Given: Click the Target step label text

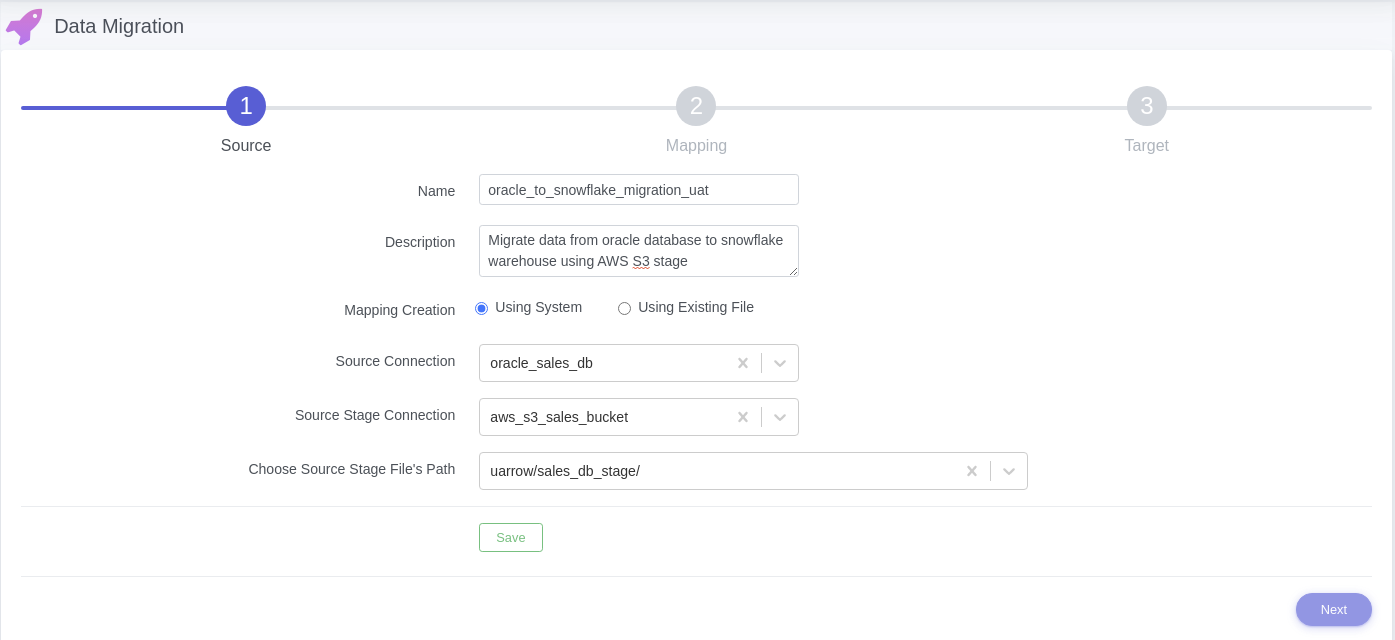Looking at the screenshot, I should tap(1147, 145).
